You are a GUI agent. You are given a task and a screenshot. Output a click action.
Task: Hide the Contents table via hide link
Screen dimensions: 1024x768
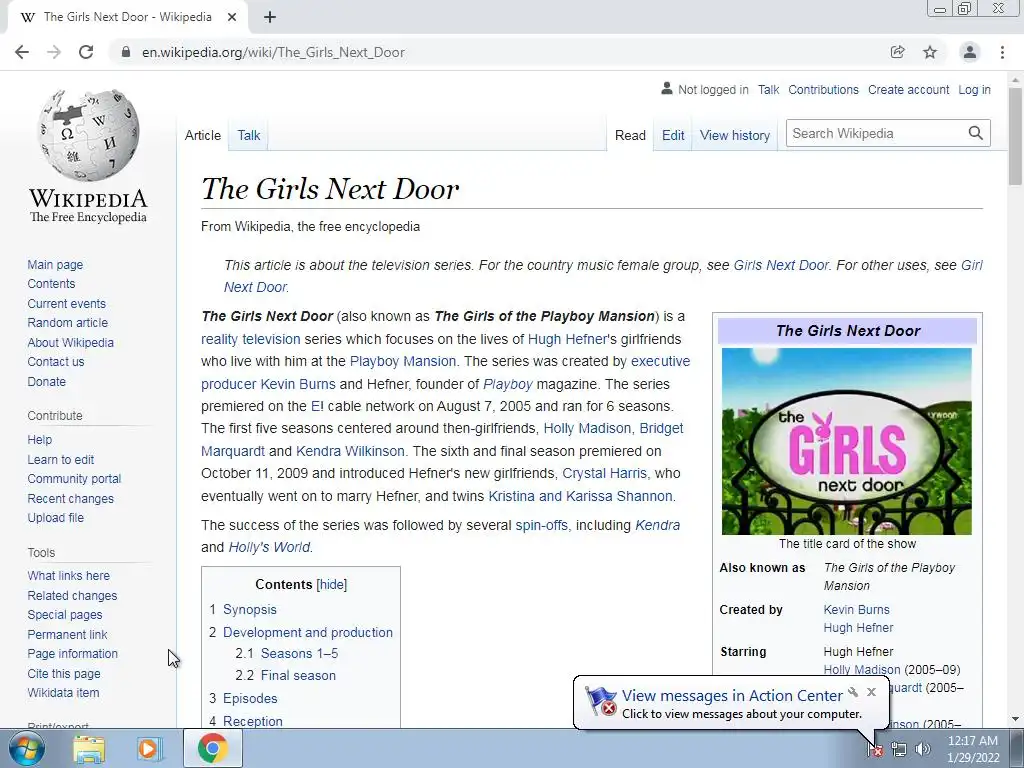click(332, 584)
